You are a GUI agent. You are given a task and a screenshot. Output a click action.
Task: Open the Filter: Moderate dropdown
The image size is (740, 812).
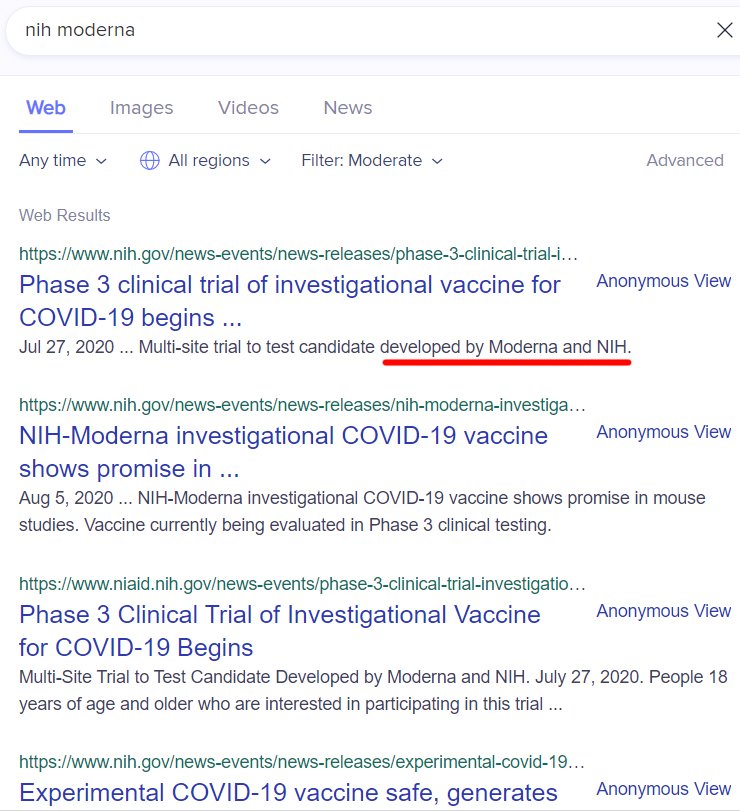click(x=372, y=161)
